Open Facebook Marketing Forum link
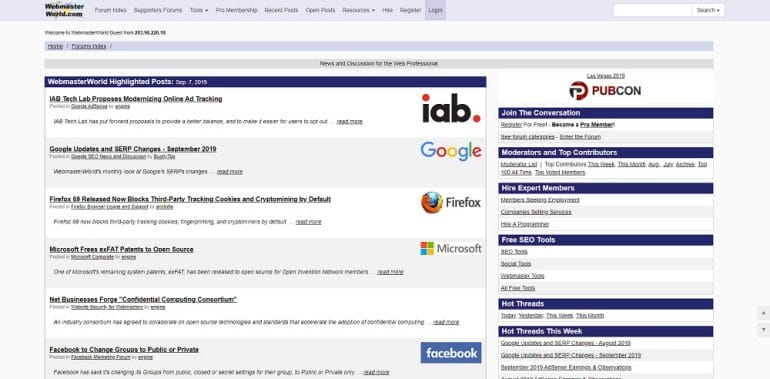The height and width of the screenshot is (379, 770). tap(101, 357)
